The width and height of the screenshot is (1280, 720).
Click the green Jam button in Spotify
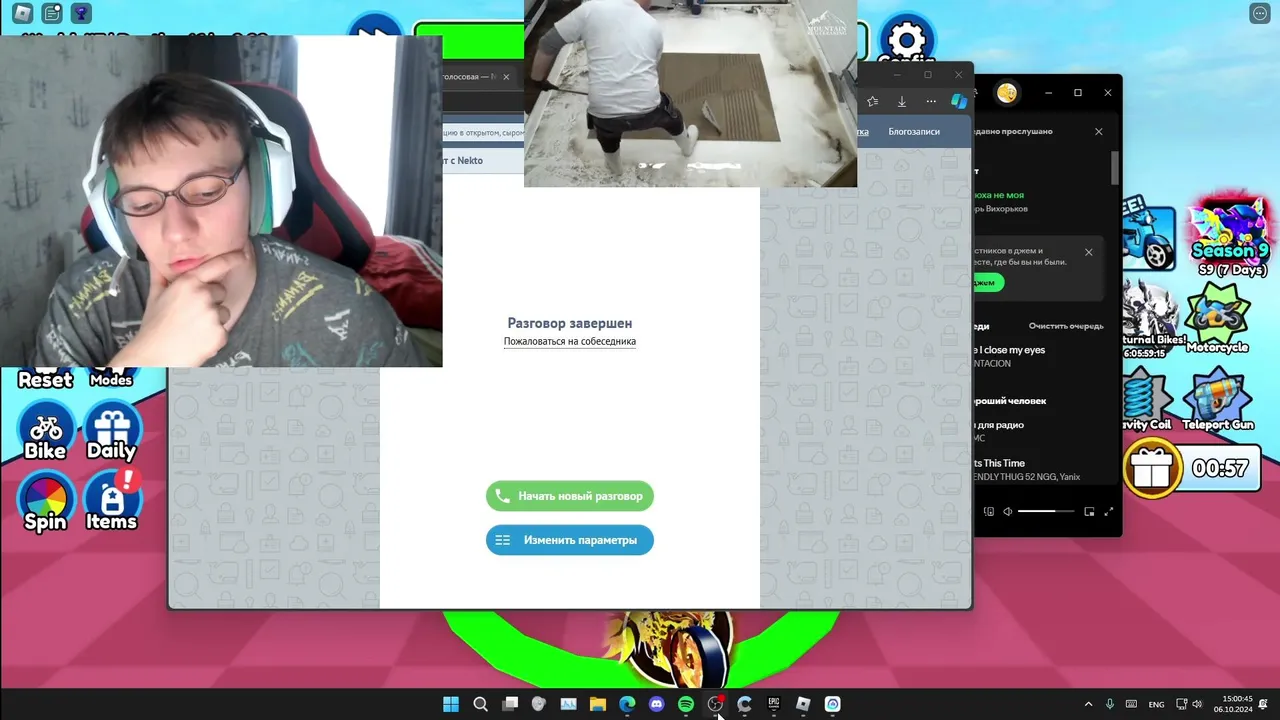tap(987, 283)
